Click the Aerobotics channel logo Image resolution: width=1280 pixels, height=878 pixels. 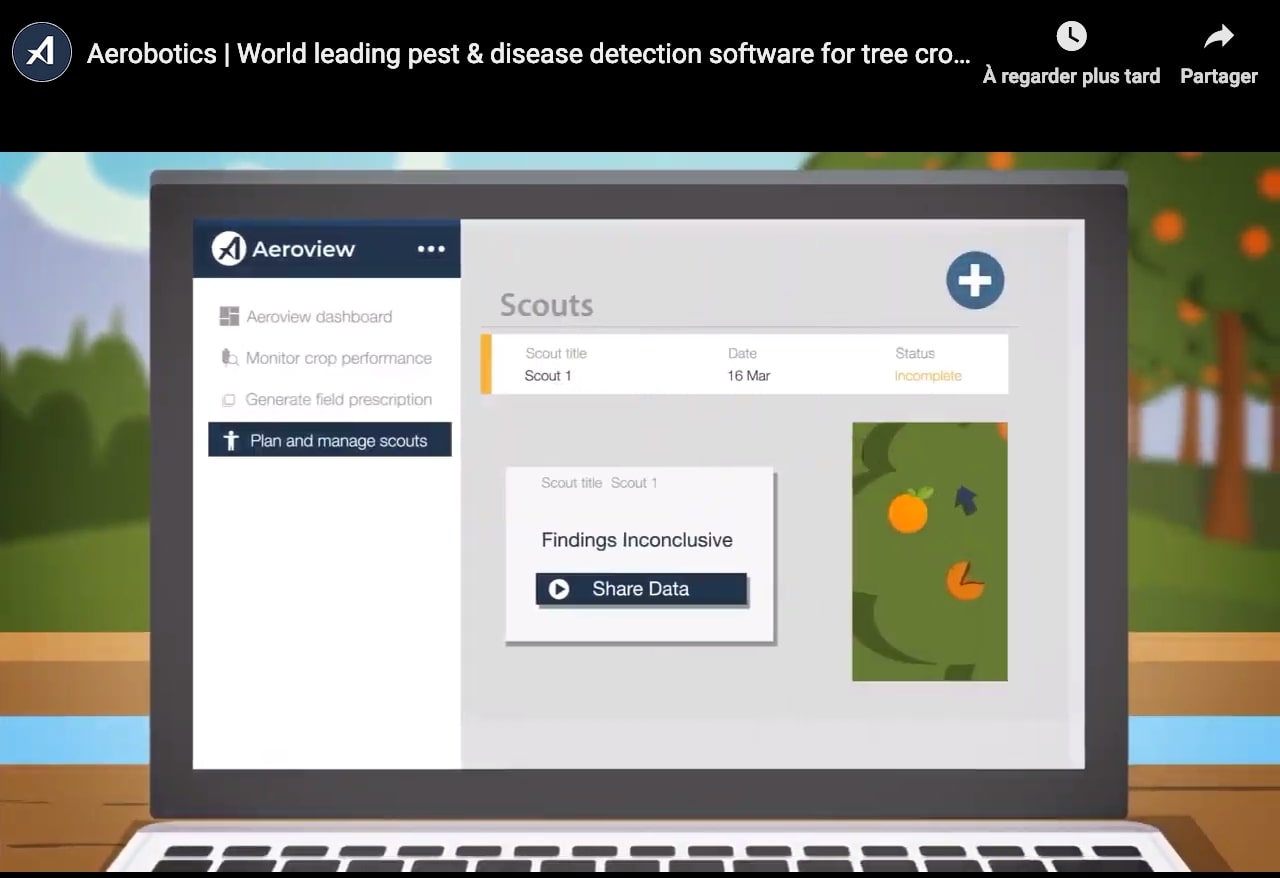42,52
